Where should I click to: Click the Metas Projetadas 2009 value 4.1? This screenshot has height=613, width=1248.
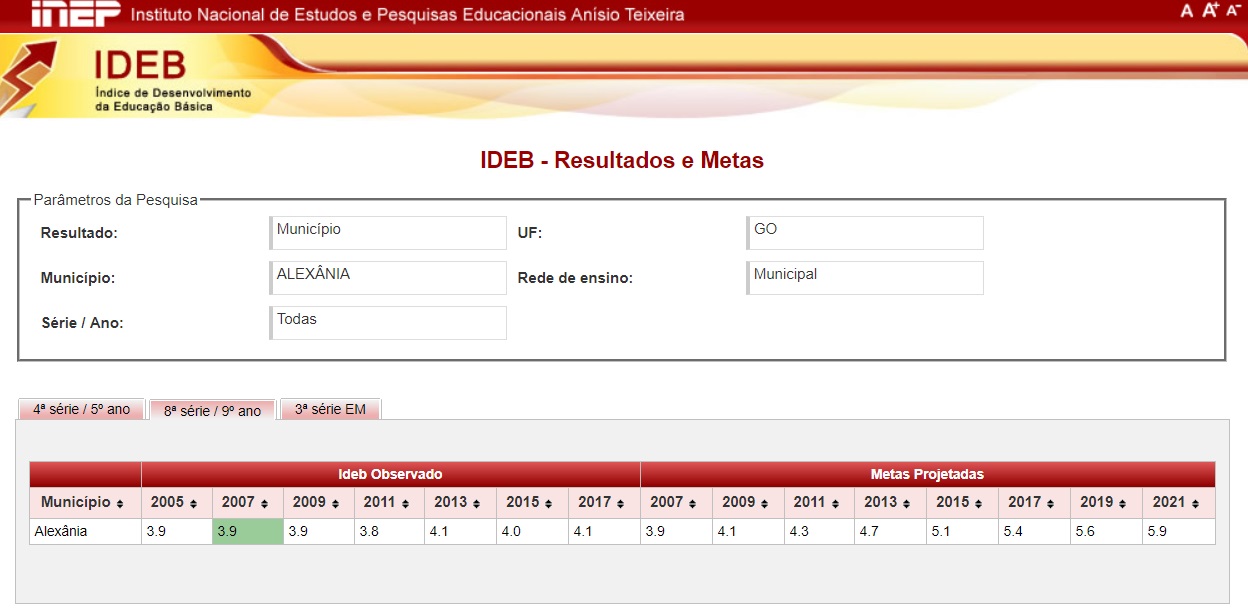point(748,531)
